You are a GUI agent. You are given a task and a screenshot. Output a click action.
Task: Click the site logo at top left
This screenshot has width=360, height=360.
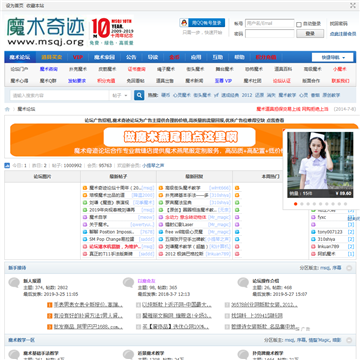tap(46, 31)
